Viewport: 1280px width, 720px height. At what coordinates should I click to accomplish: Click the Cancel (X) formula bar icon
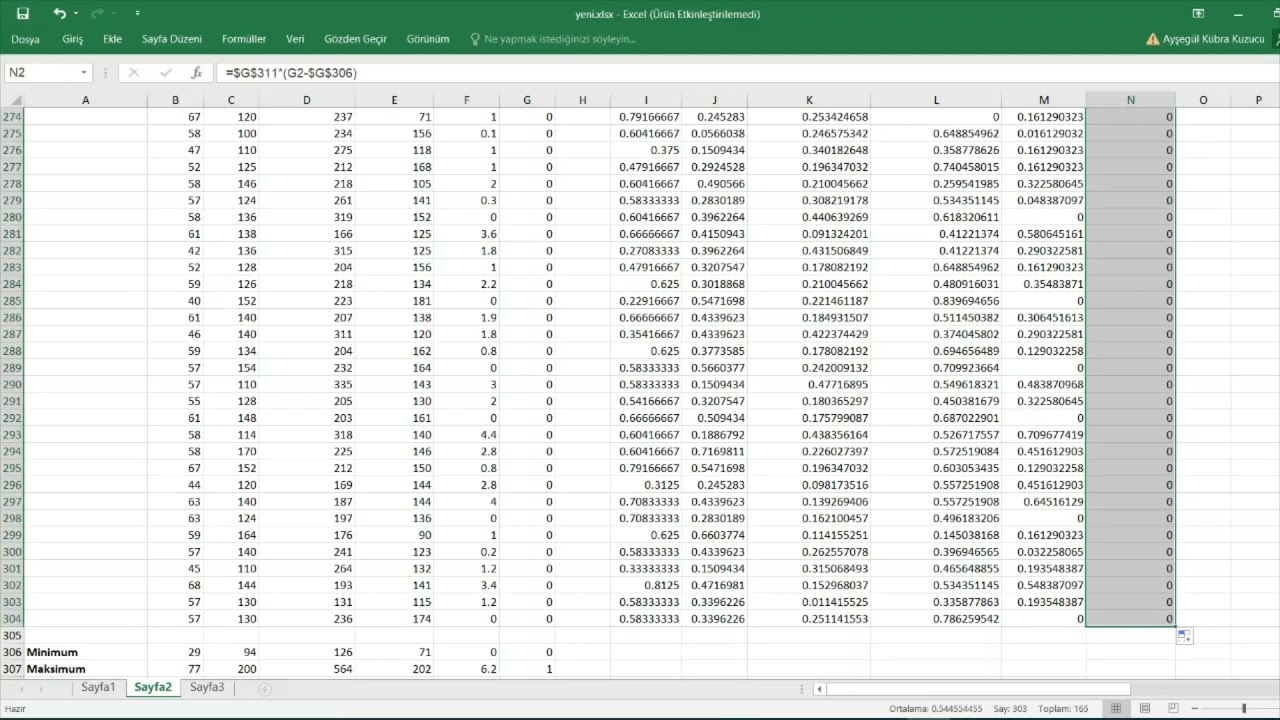(x=134, y=73)
